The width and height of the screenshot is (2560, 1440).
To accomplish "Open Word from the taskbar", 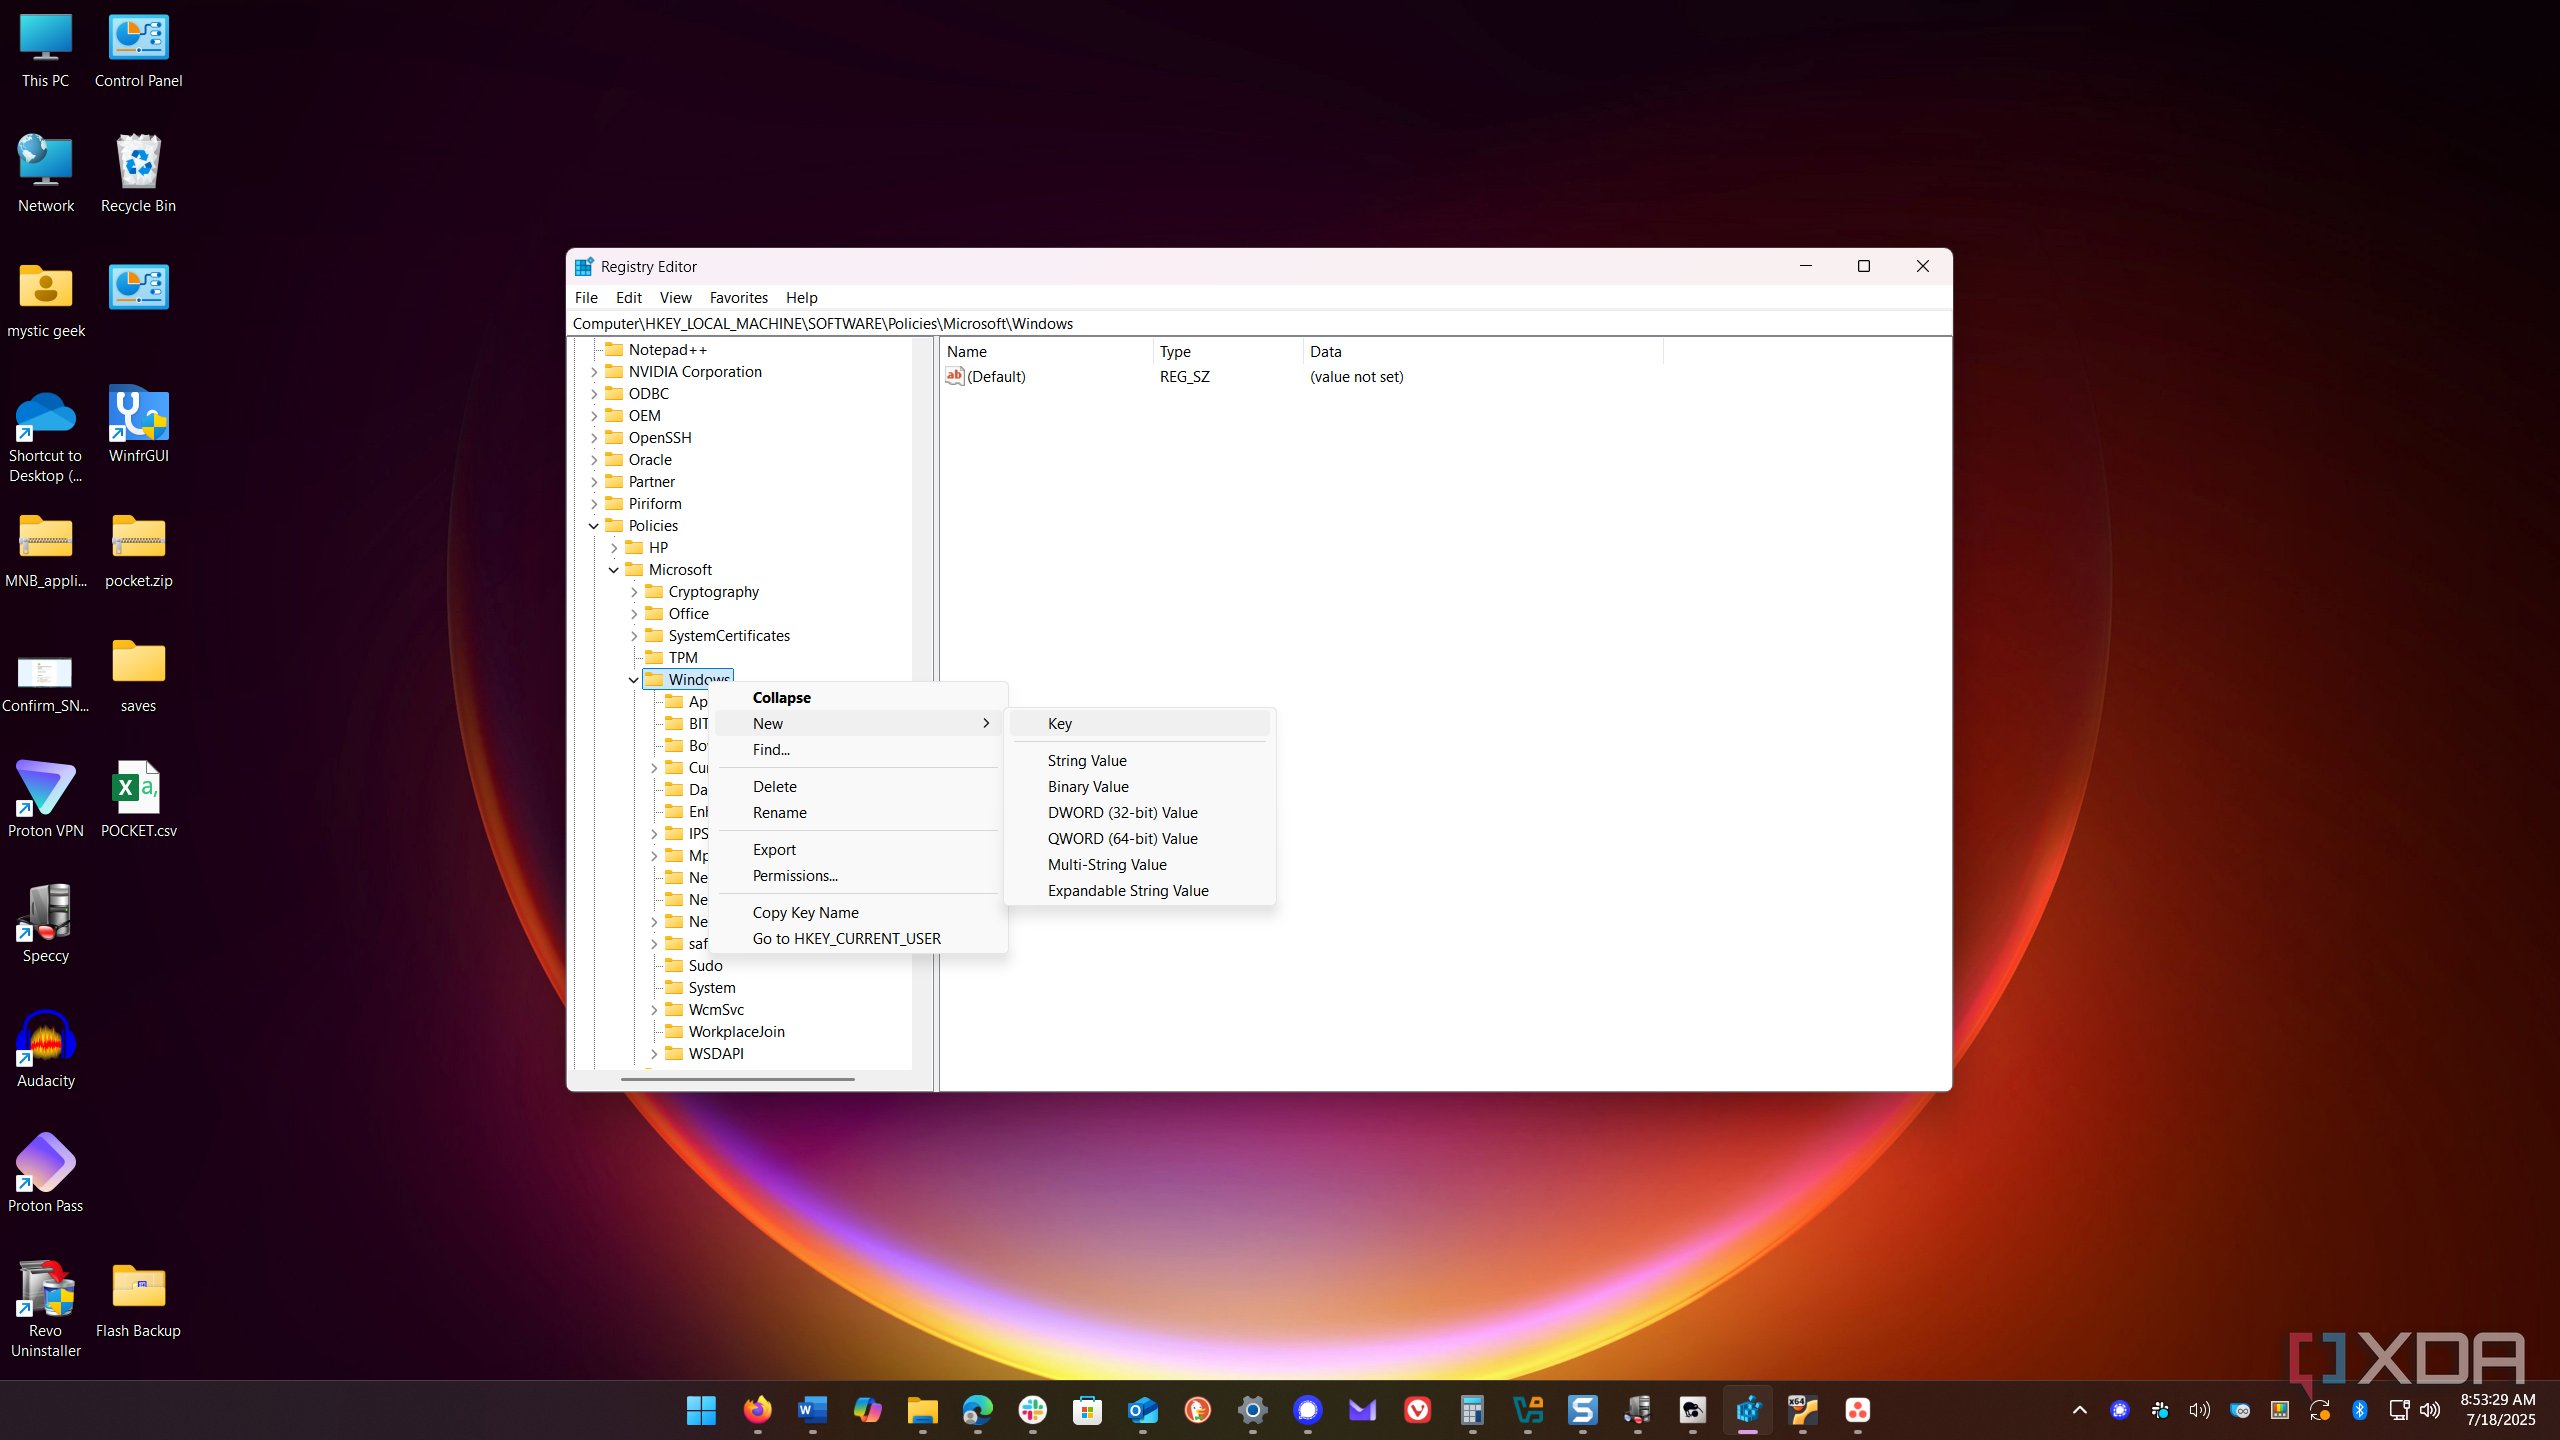I will [812, 1410].
